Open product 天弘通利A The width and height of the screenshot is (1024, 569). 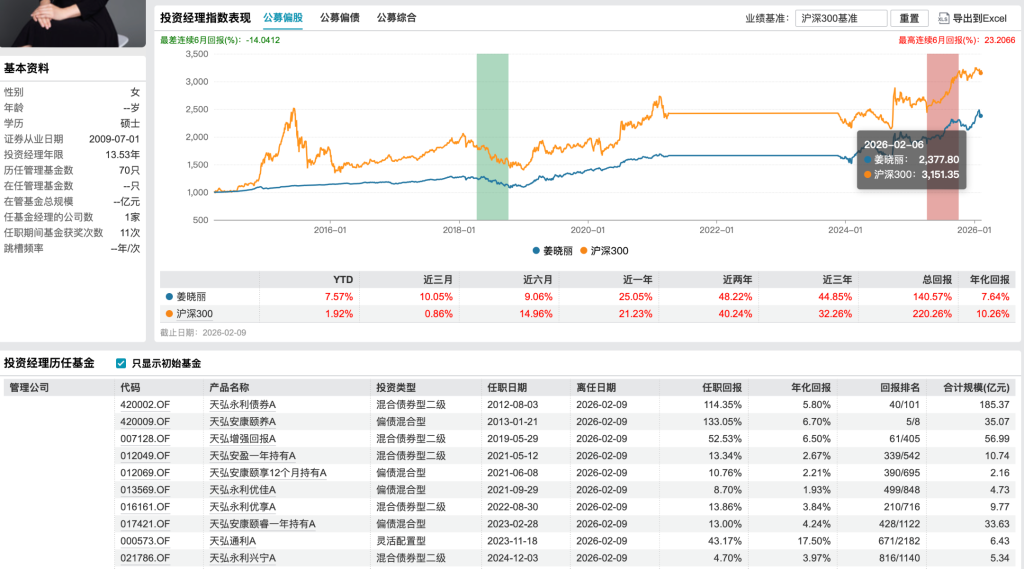click(x=232, y=541)
